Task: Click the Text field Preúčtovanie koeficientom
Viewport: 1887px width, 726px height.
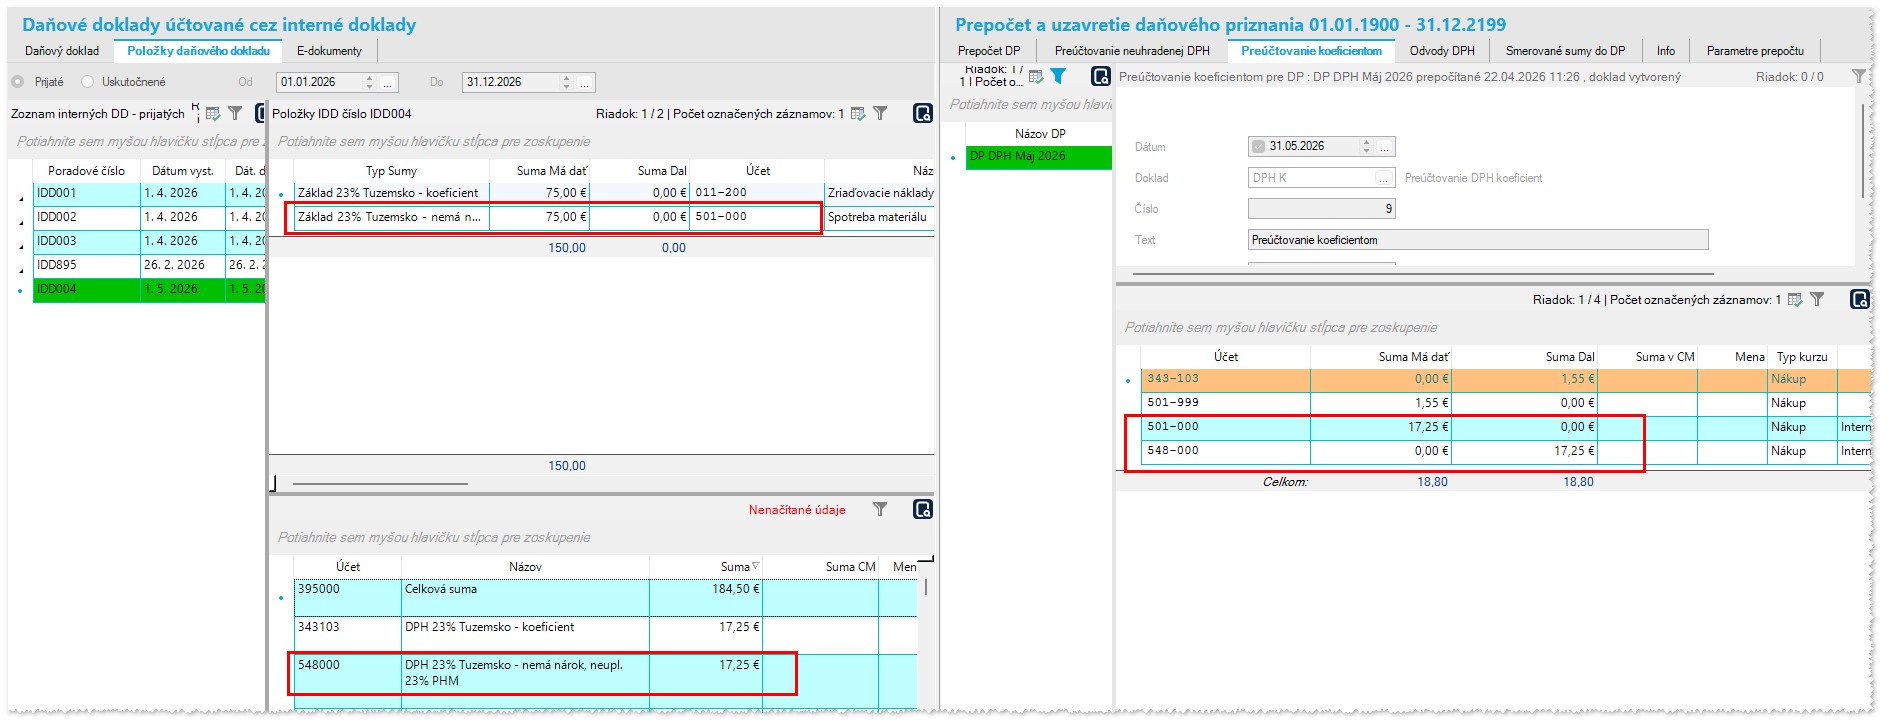Action: [x=1477, y=240]
